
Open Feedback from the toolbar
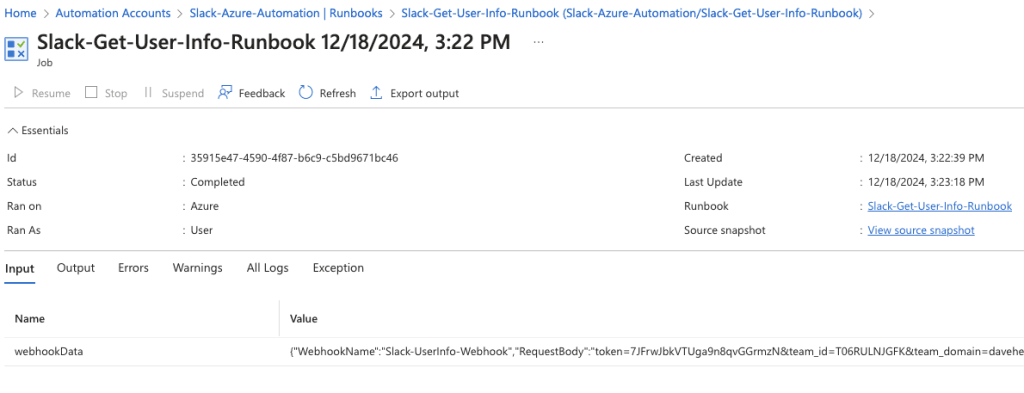pos(251,93)
